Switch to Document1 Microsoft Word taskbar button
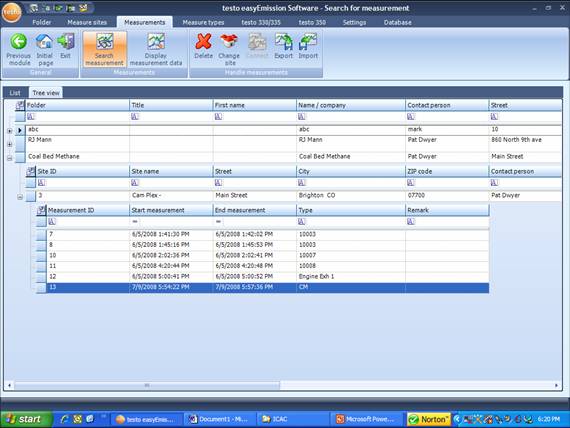 tap(220, 419)
